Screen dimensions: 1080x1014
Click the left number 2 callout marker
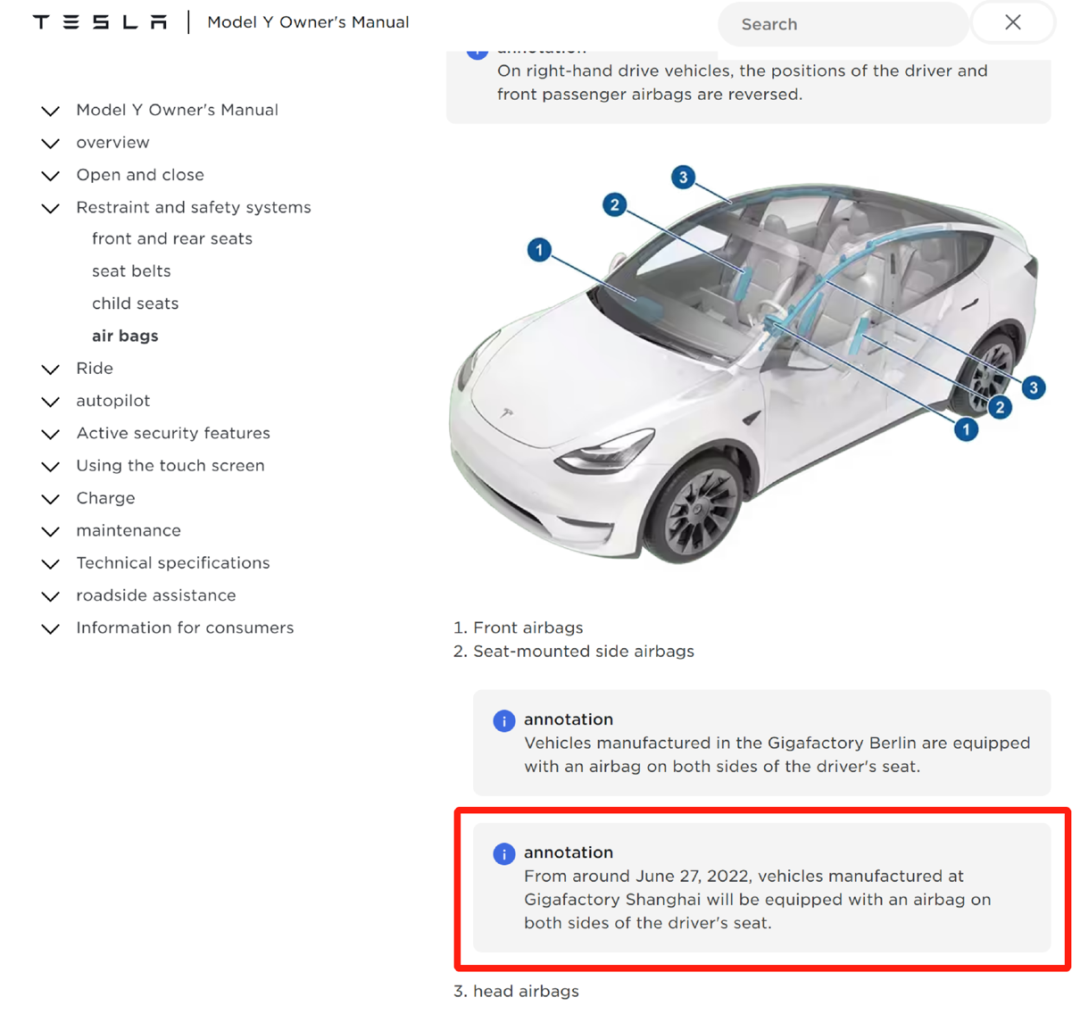(614, 205)
